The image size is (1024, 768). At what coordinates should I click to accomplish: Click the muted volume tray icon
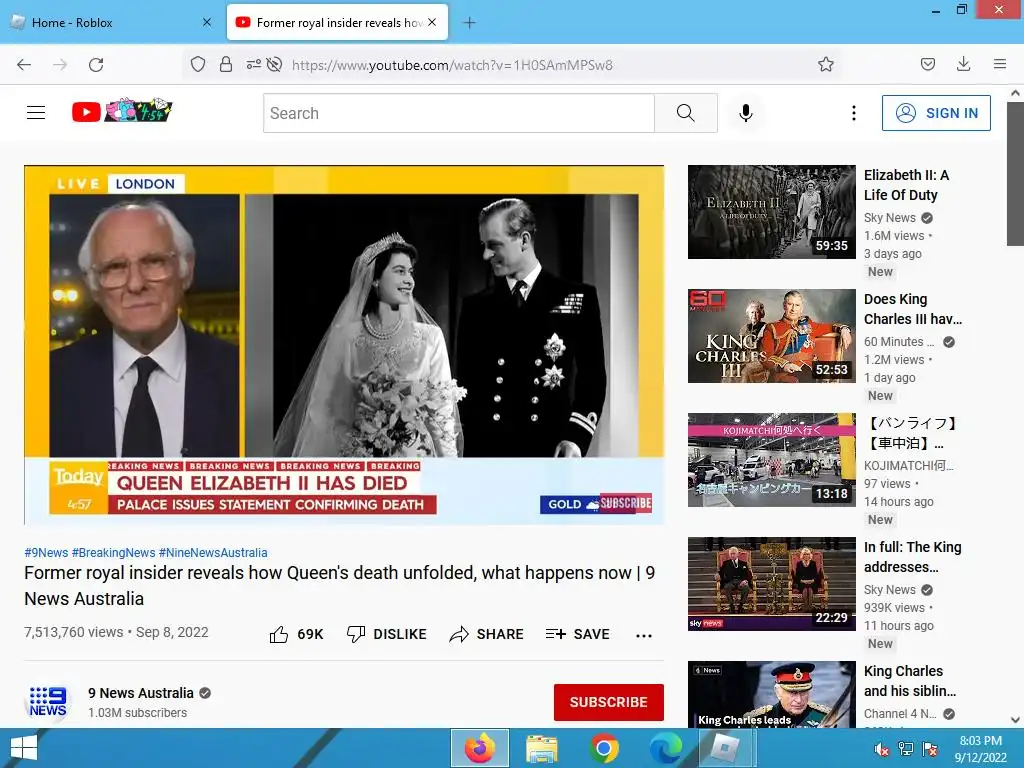tap(882, 749)
